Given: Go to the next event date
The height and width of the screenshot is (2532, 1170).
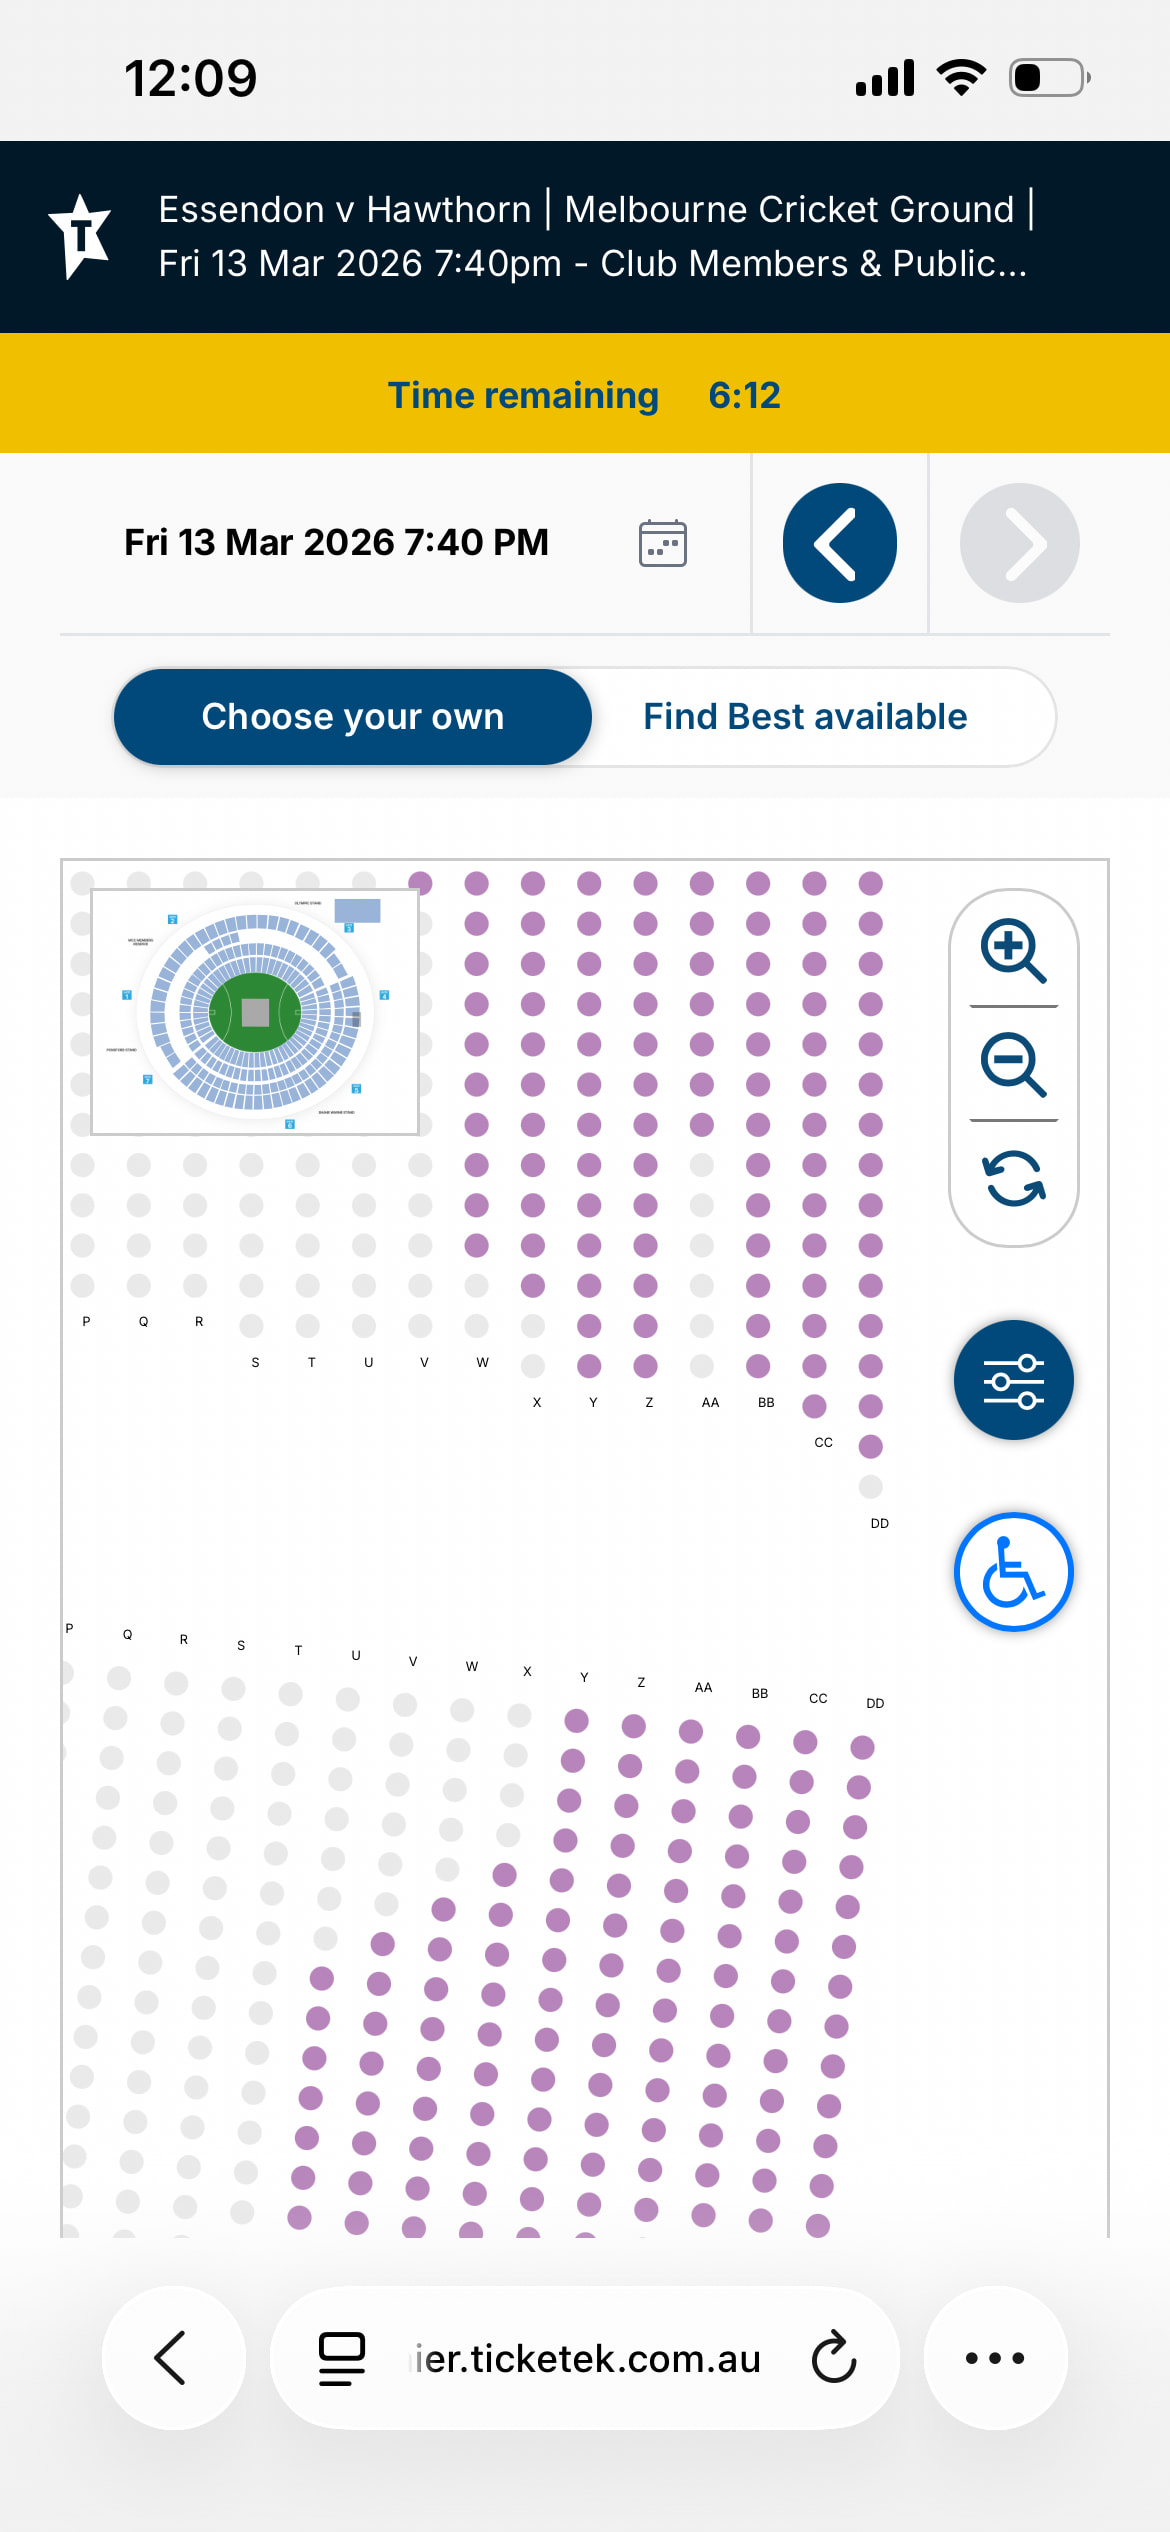Looking at the screenshot, I should 1019,543.
